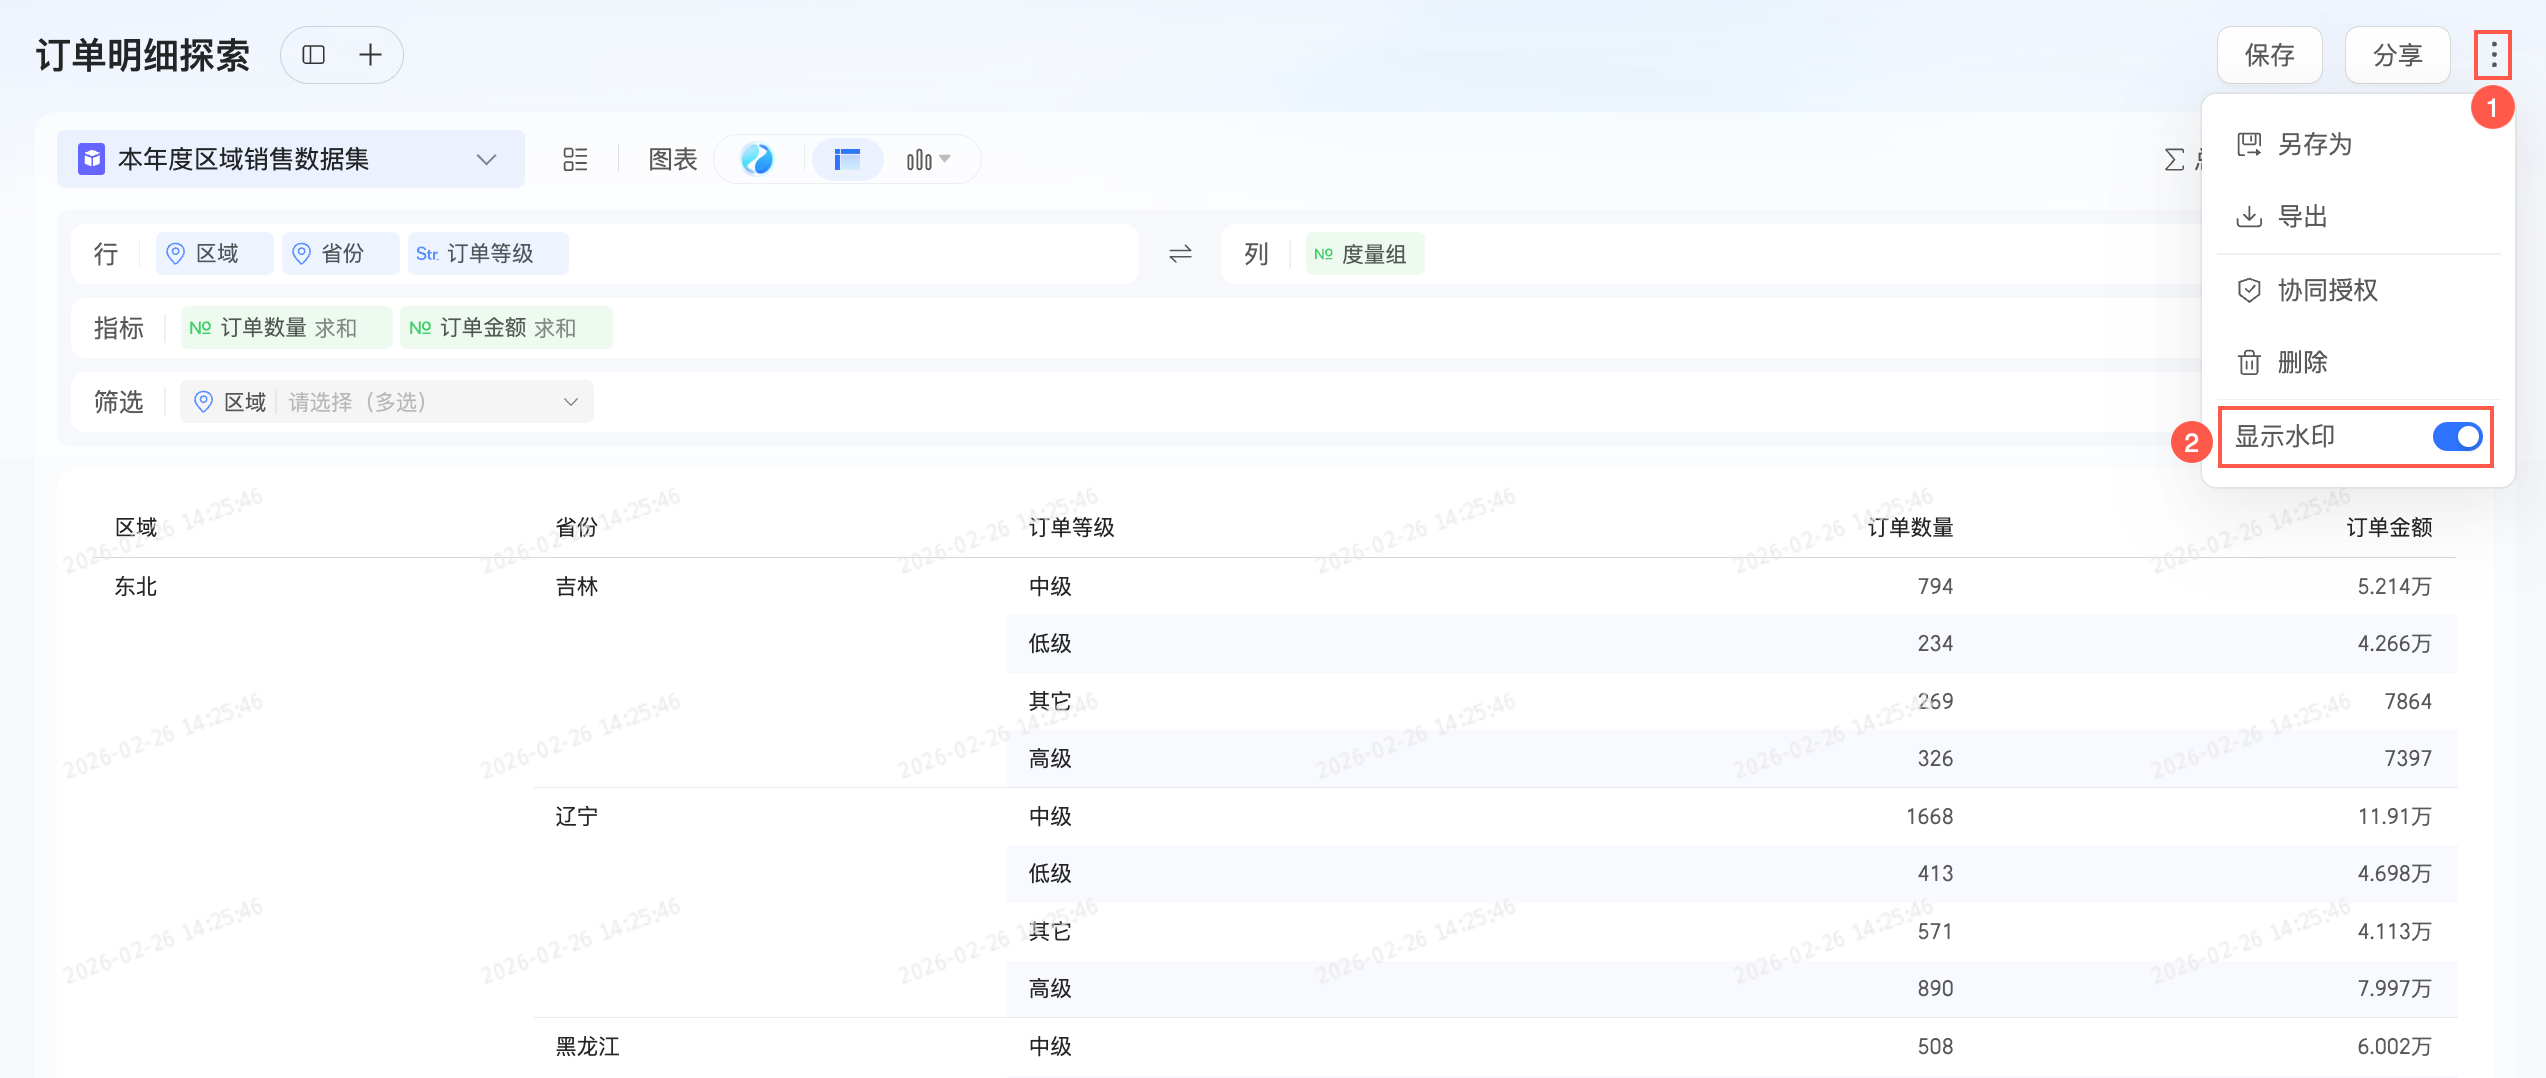Click the 保存 button
The width and height of the screenshot is (2546, 1078).
(2269, 55)
